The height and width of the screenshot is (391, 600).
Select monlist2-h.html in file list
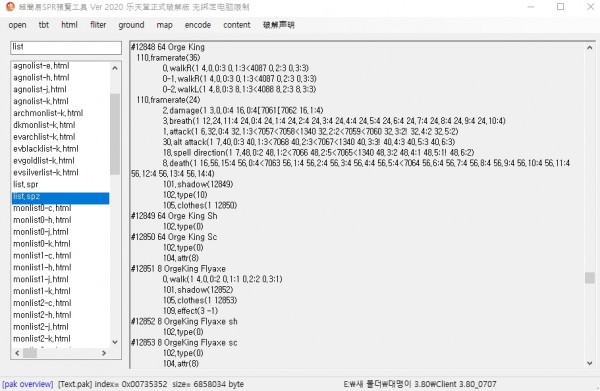click(42, 315)
